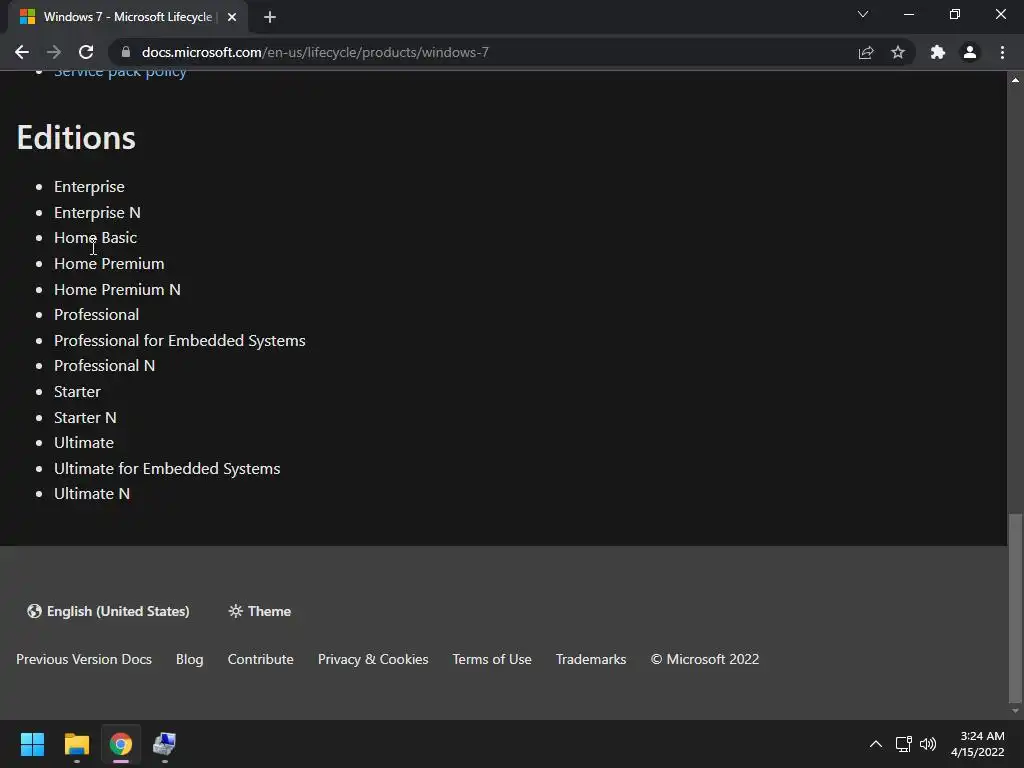The height and width of the screenshot is (768, 1024).
Task: Click Home Premium N list item
Action: point(117,289)
